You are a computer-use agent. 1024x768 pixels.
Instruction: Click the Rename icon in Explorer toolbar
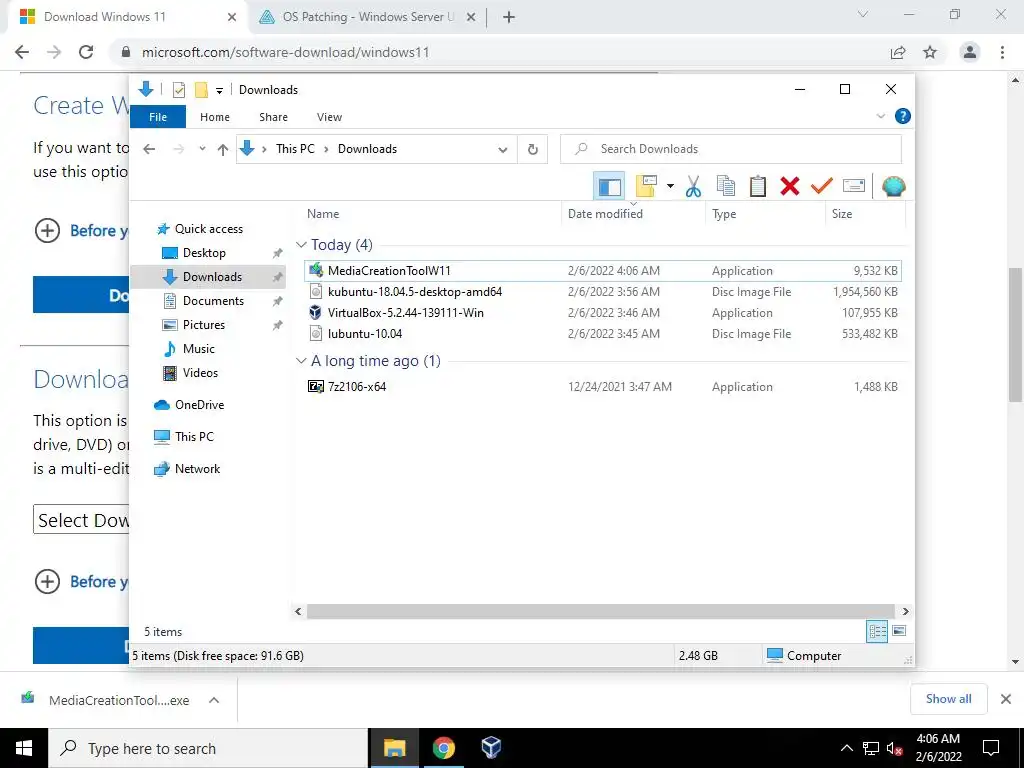pyautogui.click(x=854, y=187)
